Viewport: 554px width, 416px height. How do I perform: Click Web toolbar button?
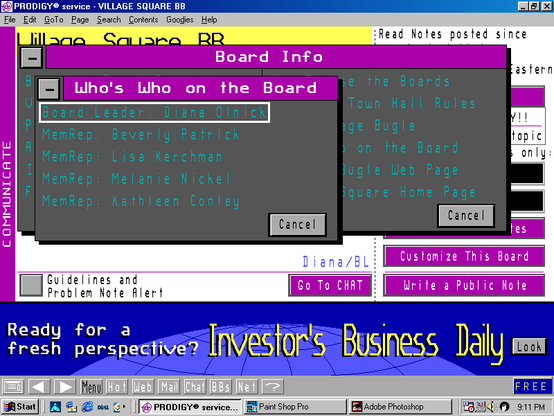coord(143,387)
